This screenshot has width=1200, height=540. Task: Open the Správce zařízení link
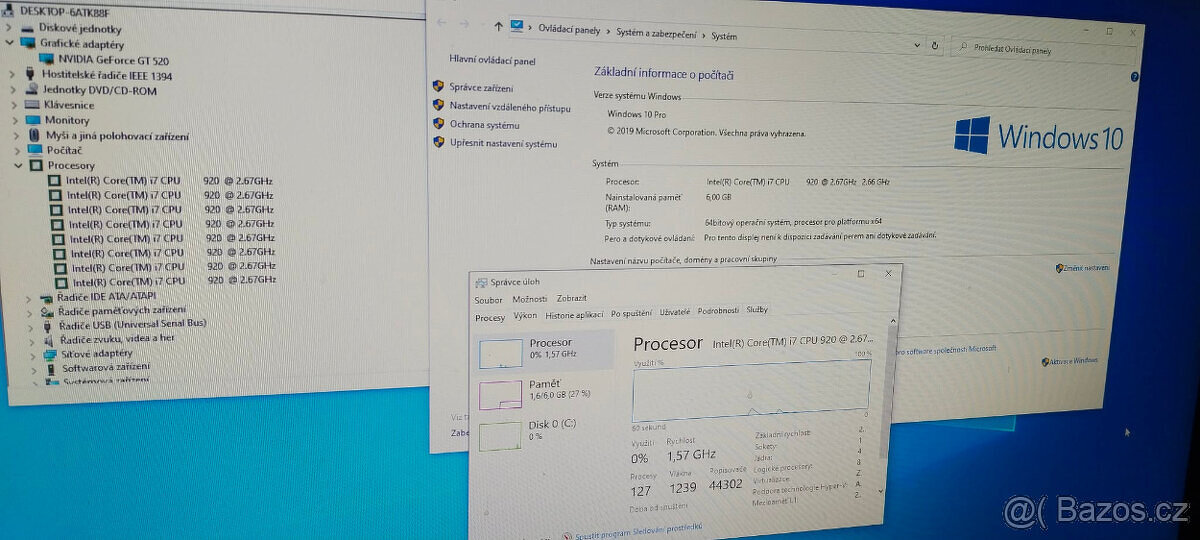[x=481, y=88]
